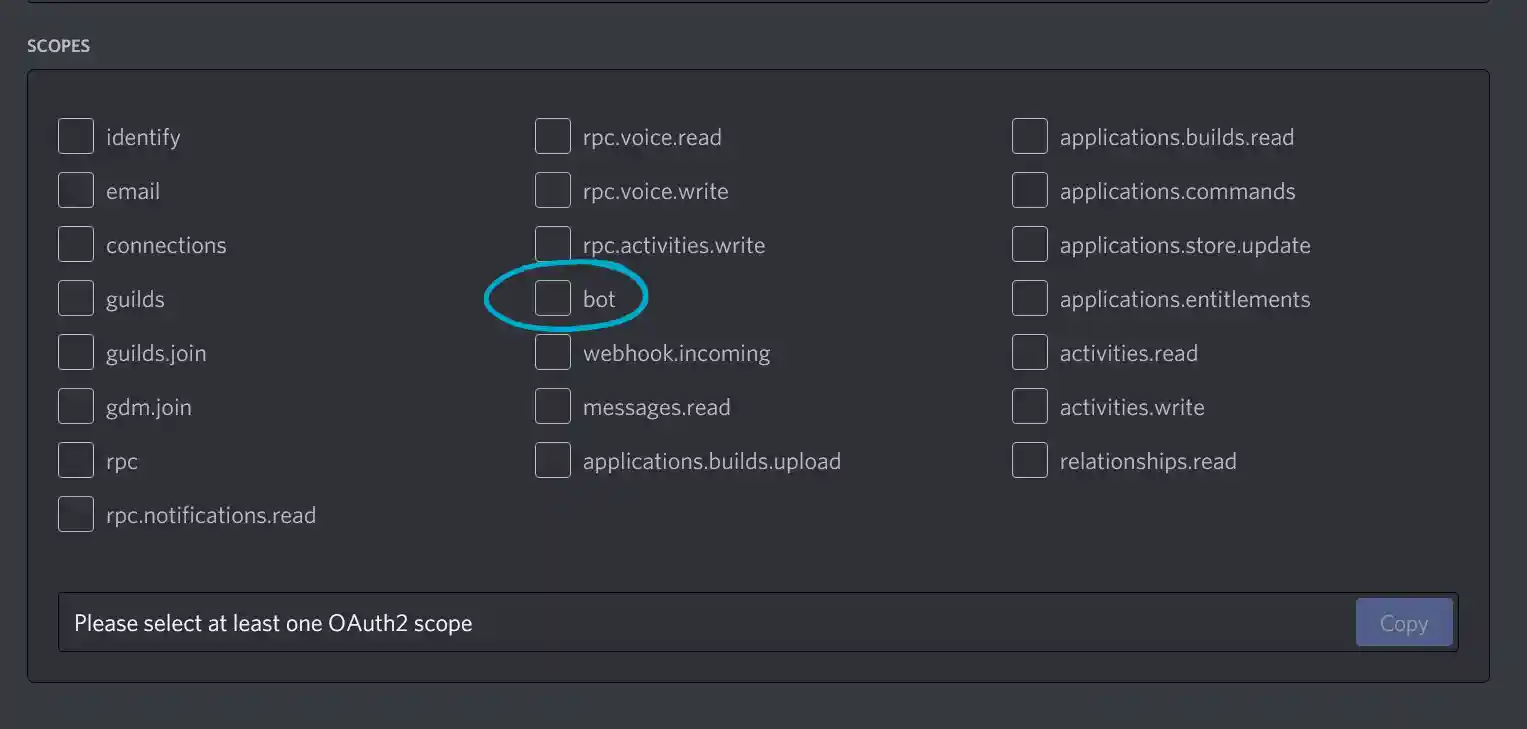Select the rpc.activities.write checkbox

point(552,244)
